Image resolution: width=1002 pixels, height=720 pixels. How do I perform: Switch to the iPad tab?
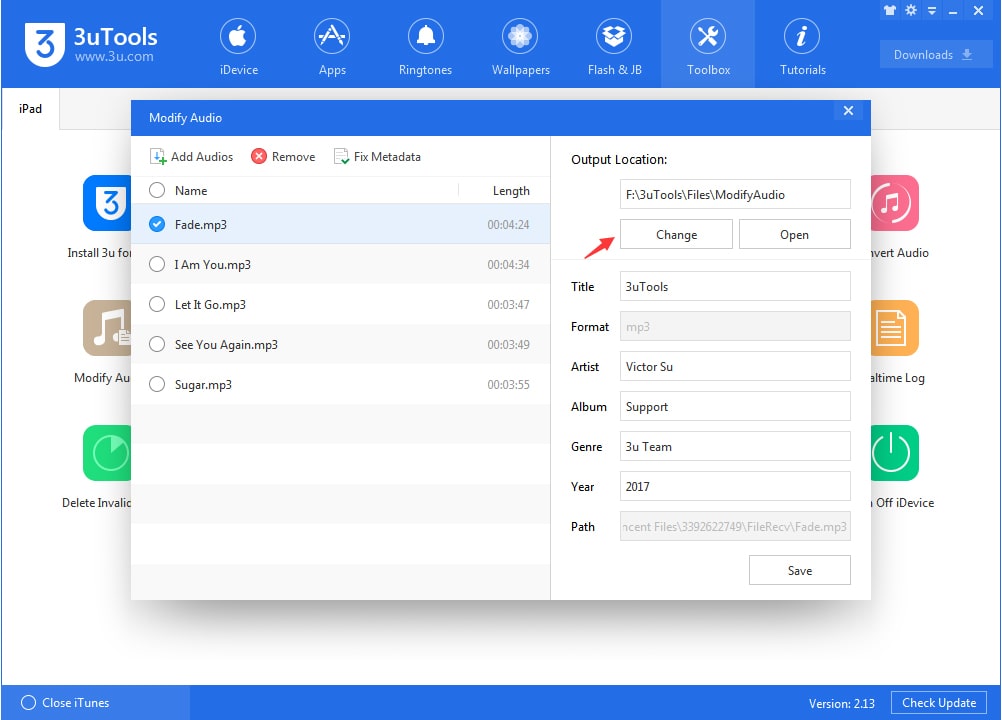[x=29, y=109]
